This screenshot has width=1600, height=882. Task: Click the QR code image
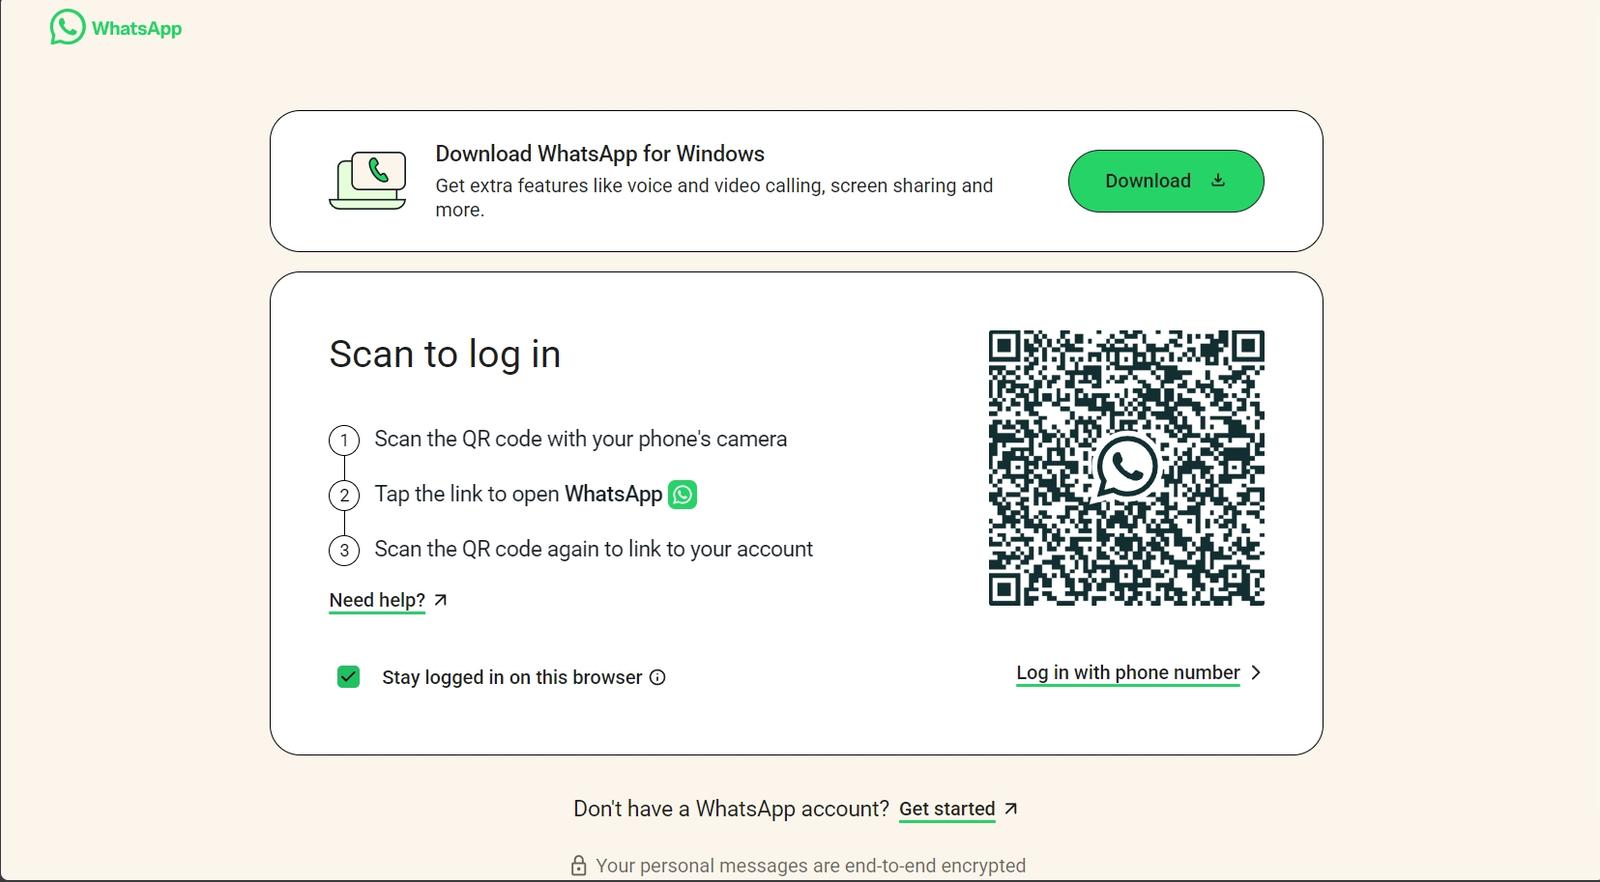[1127, 468]
